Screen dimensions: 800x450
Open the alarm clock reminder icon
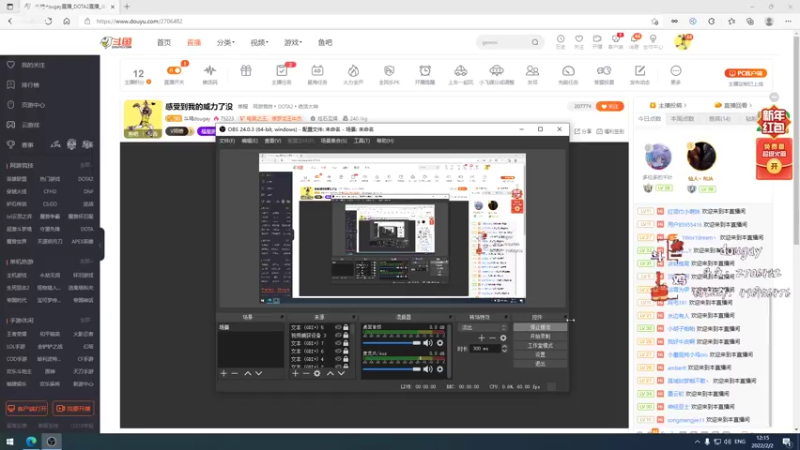pyautogui.click(x=425, y=70)
